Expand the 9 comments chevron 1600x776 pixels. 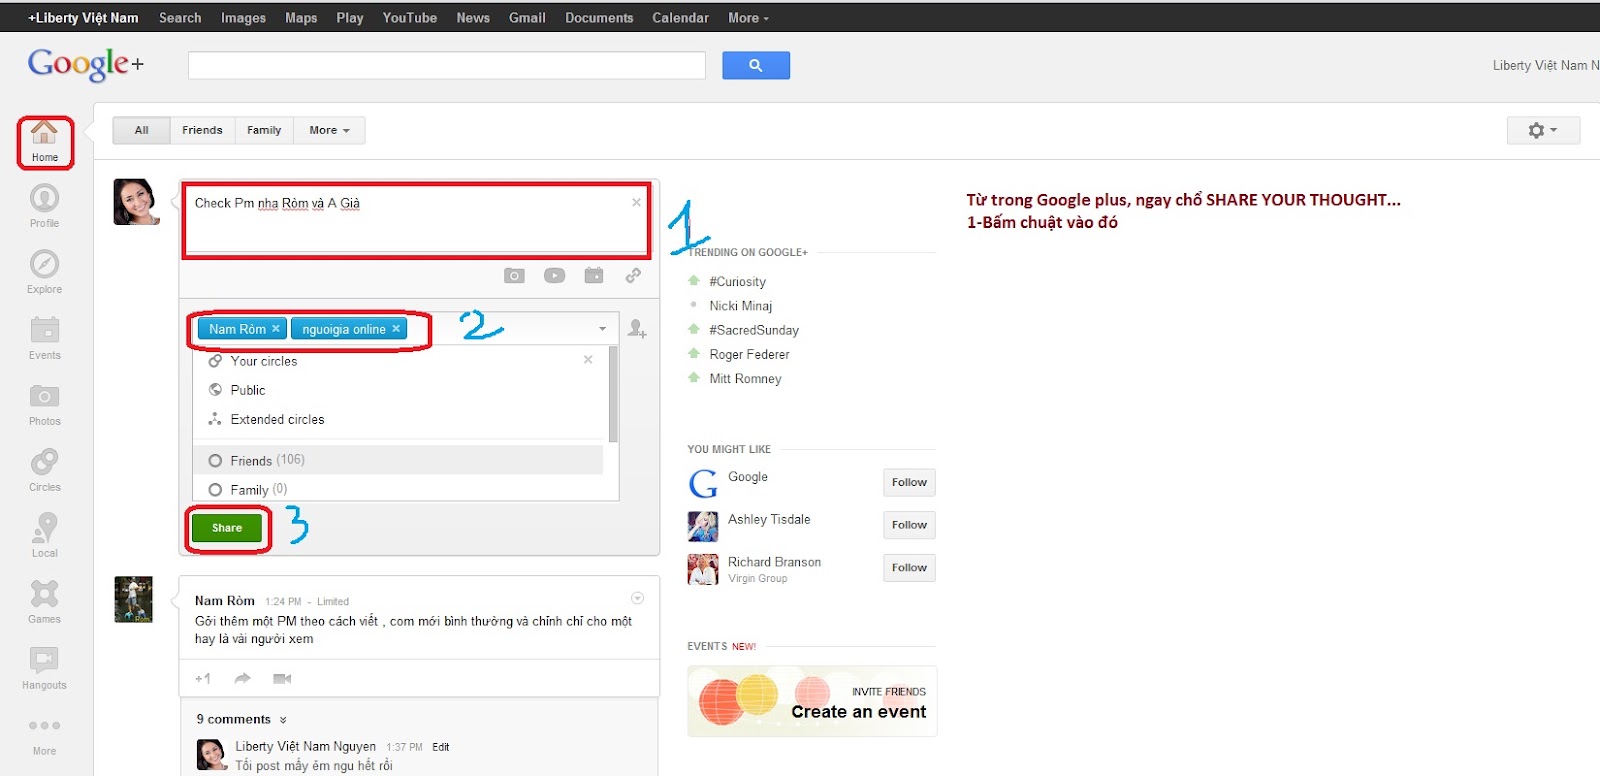tap(283, 720)
